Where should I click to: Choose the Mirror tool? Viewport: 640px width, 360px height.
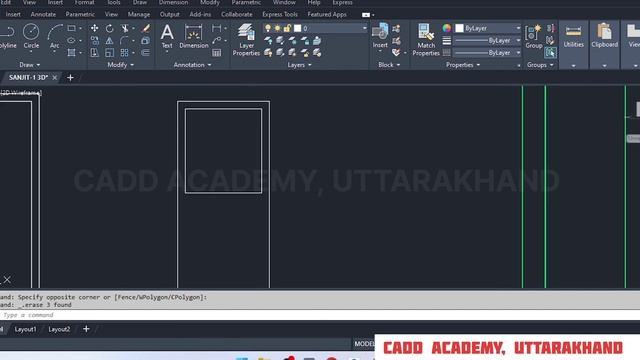(109, 40)
